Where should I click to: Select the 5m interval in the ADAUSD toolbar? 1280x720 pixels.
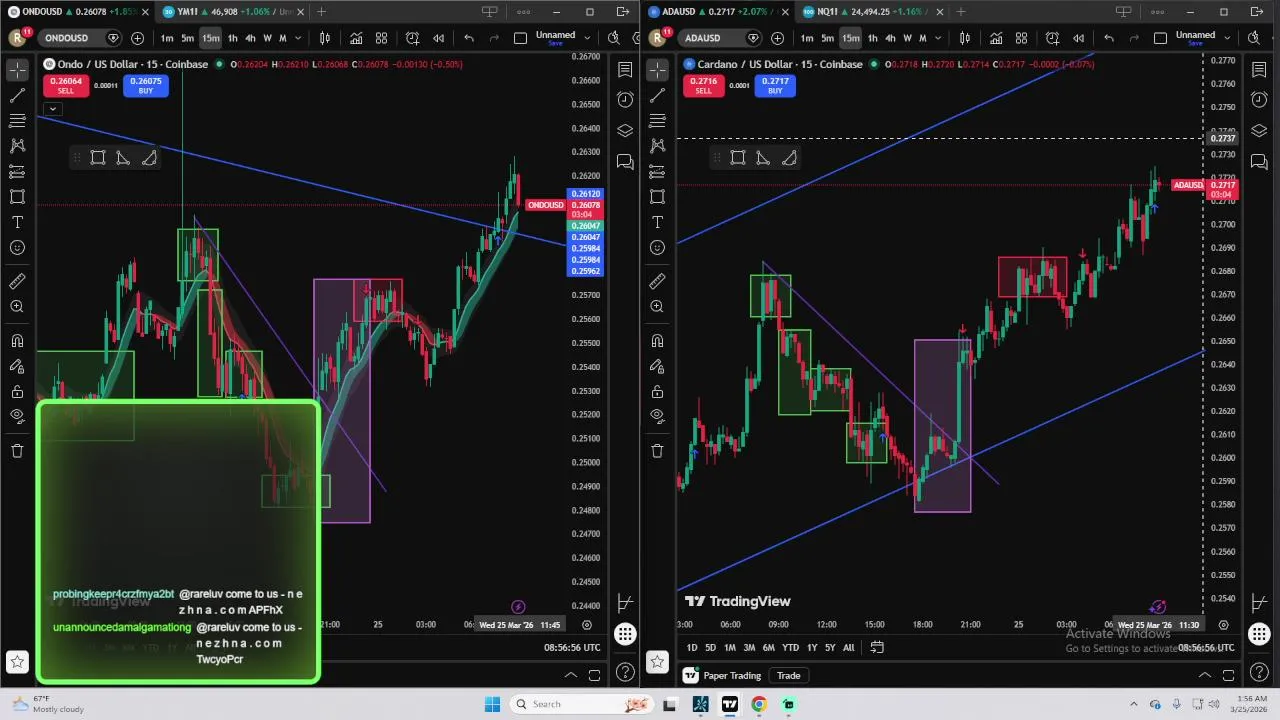click(827, 38)
